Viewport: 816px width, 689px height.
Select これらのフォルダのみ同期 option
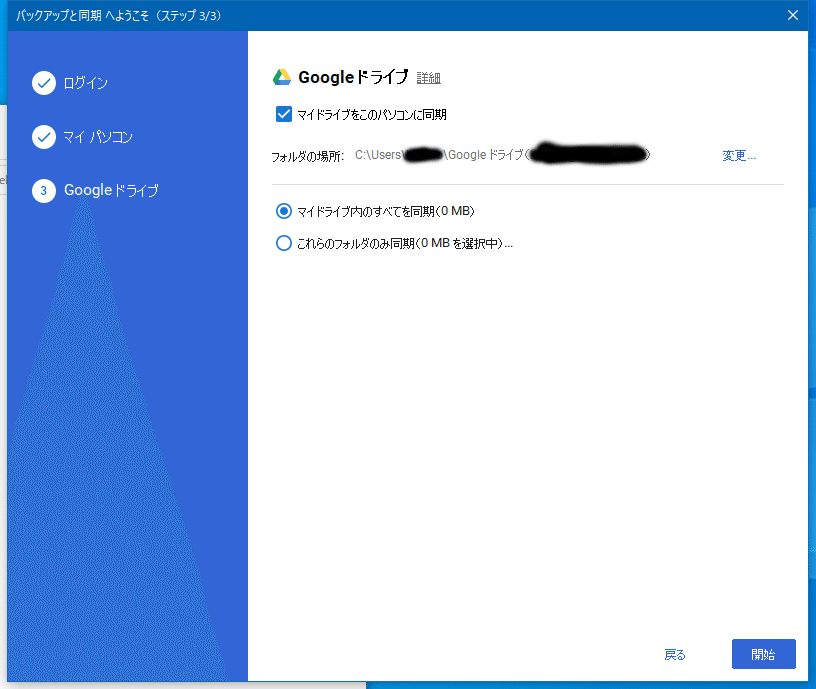point(283,242)
